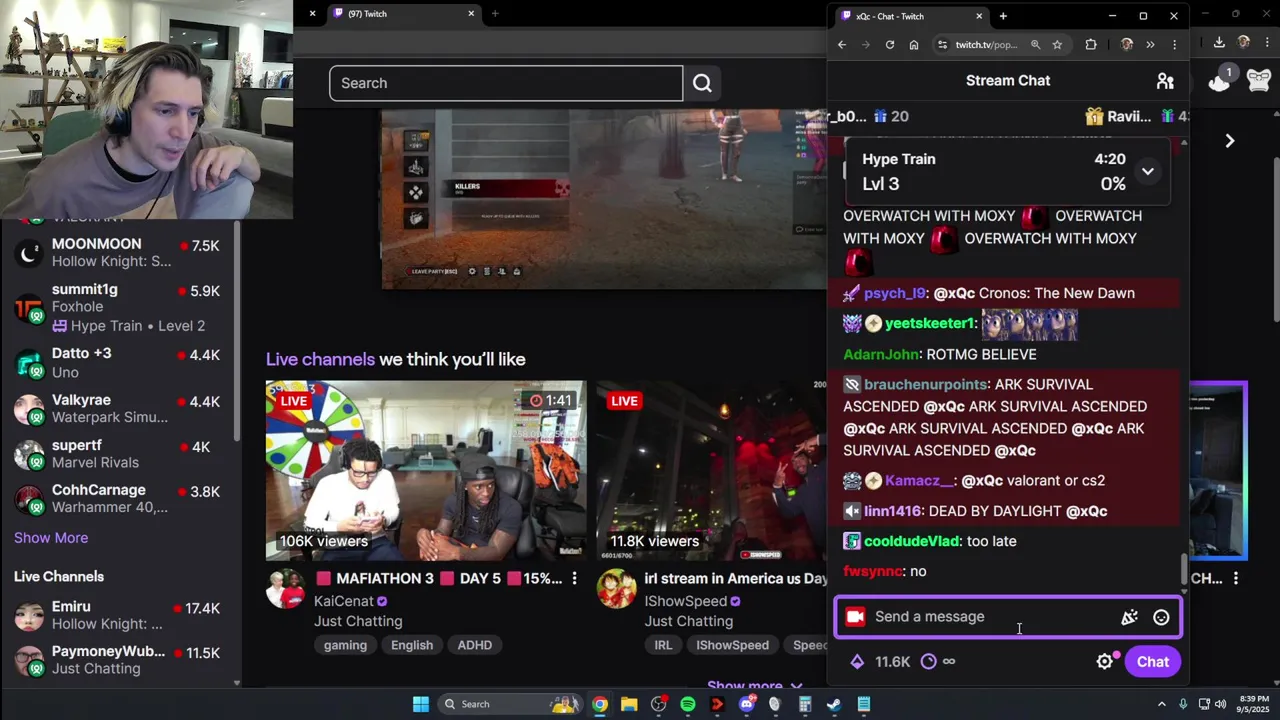Click brauchenurpoints username in chat
Image resolution: width=1280 pixels, height=720 pixels.
pyautogui.click(x=926, y=384)
